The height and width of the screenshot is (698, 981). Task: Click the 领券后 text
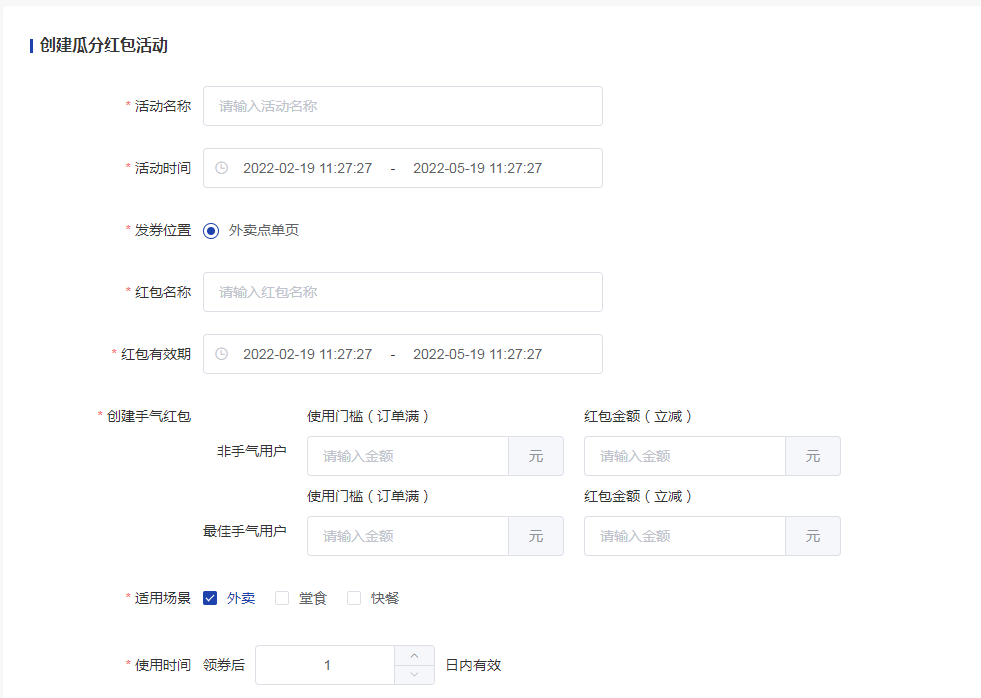(224, 665)
